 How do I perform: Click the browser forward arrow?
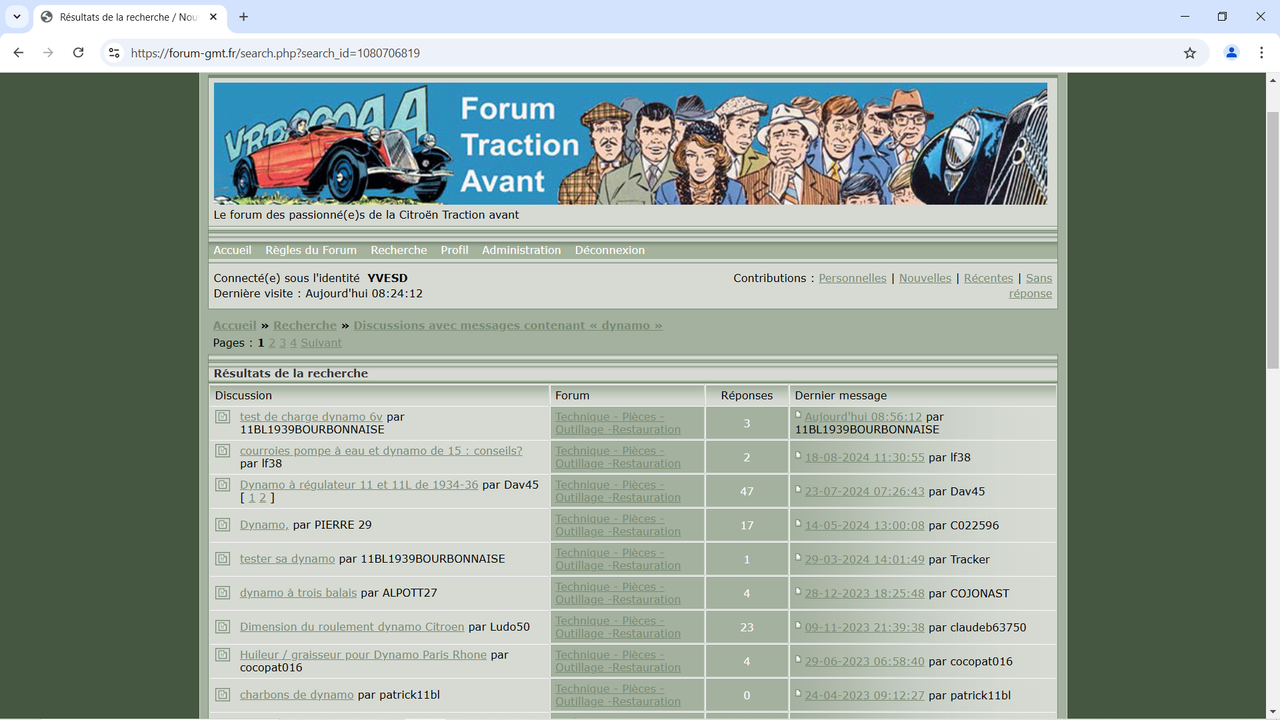[48, 53]
